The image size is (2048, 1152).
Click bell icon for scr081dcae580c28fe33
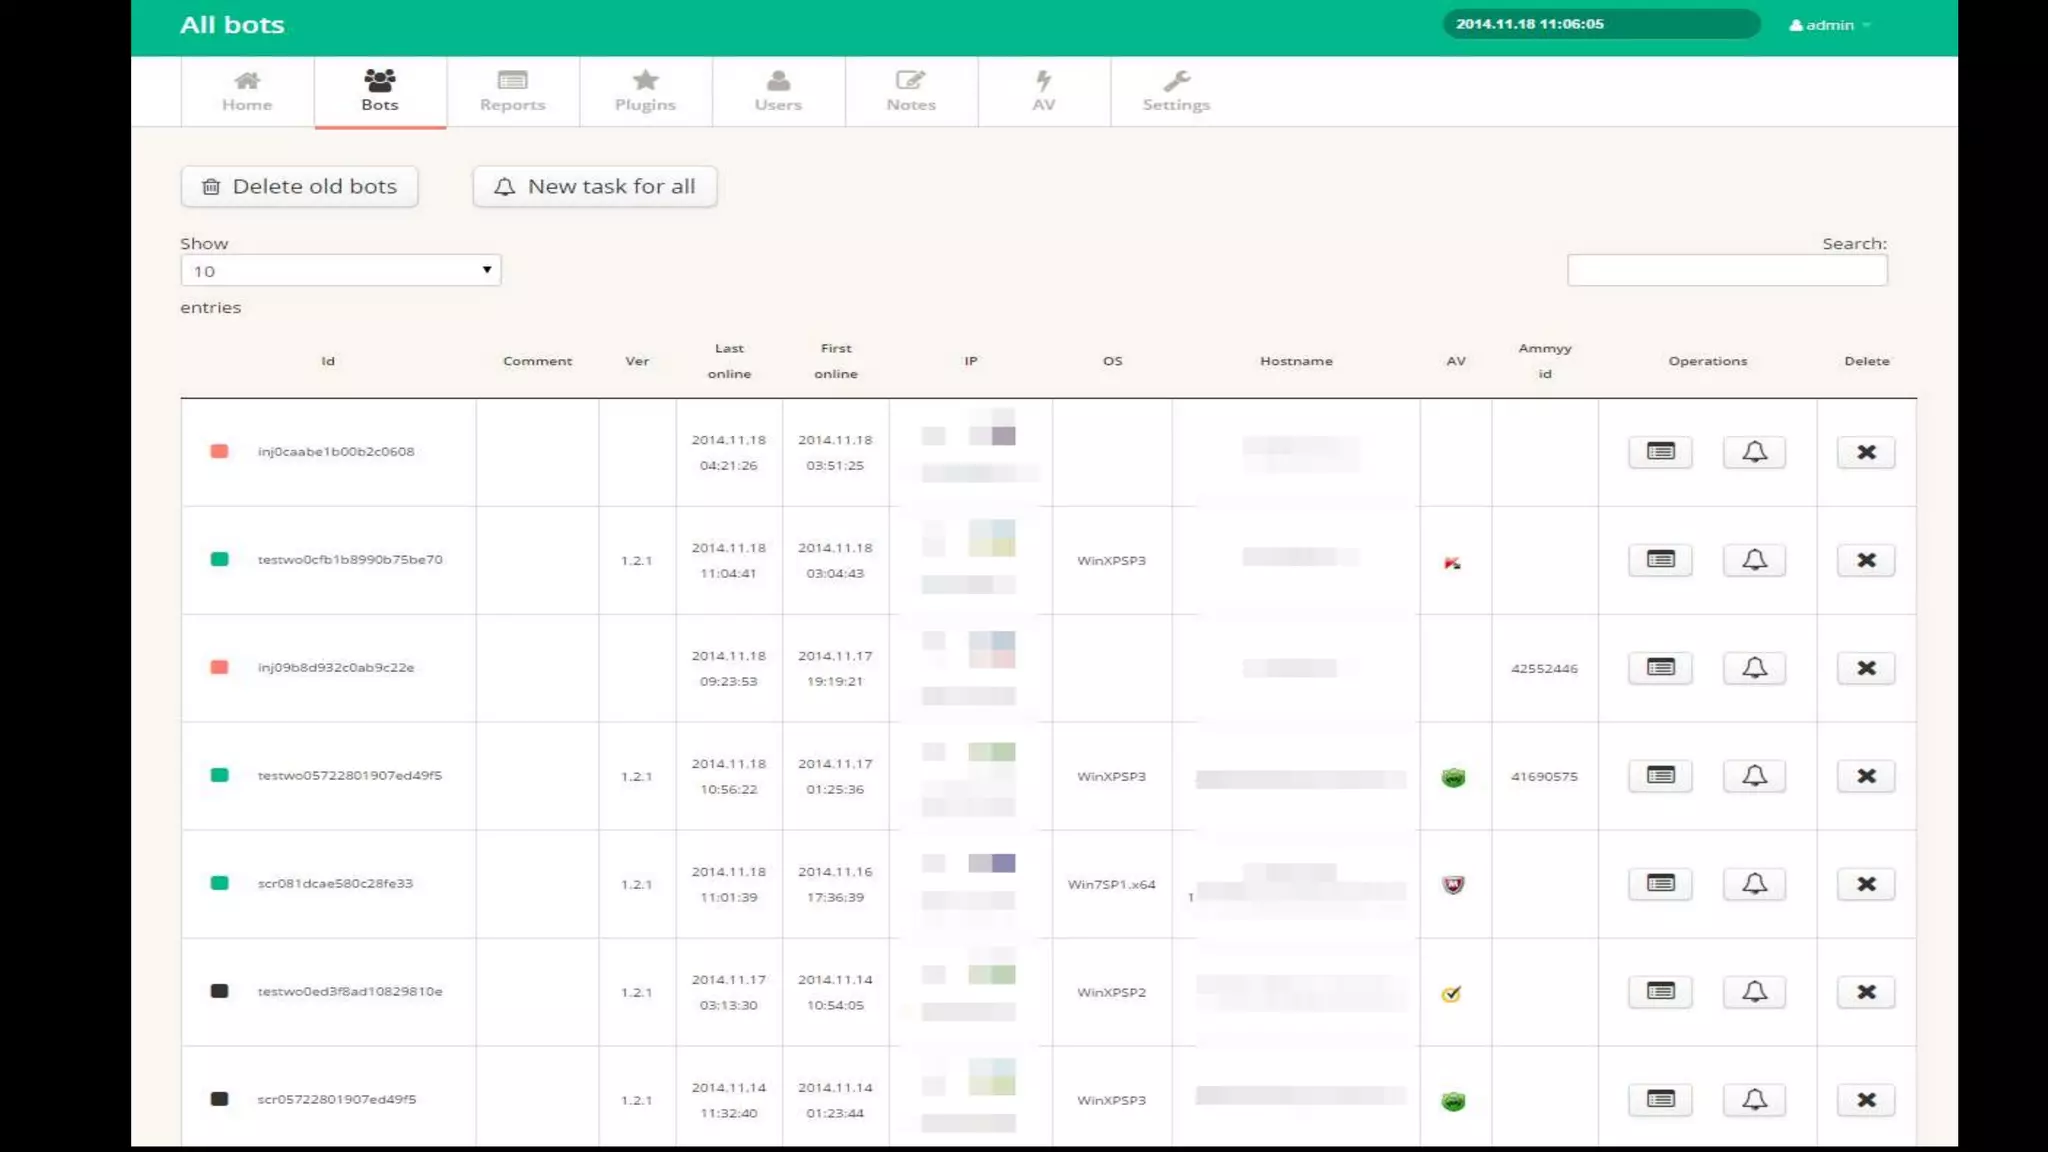1754,884
